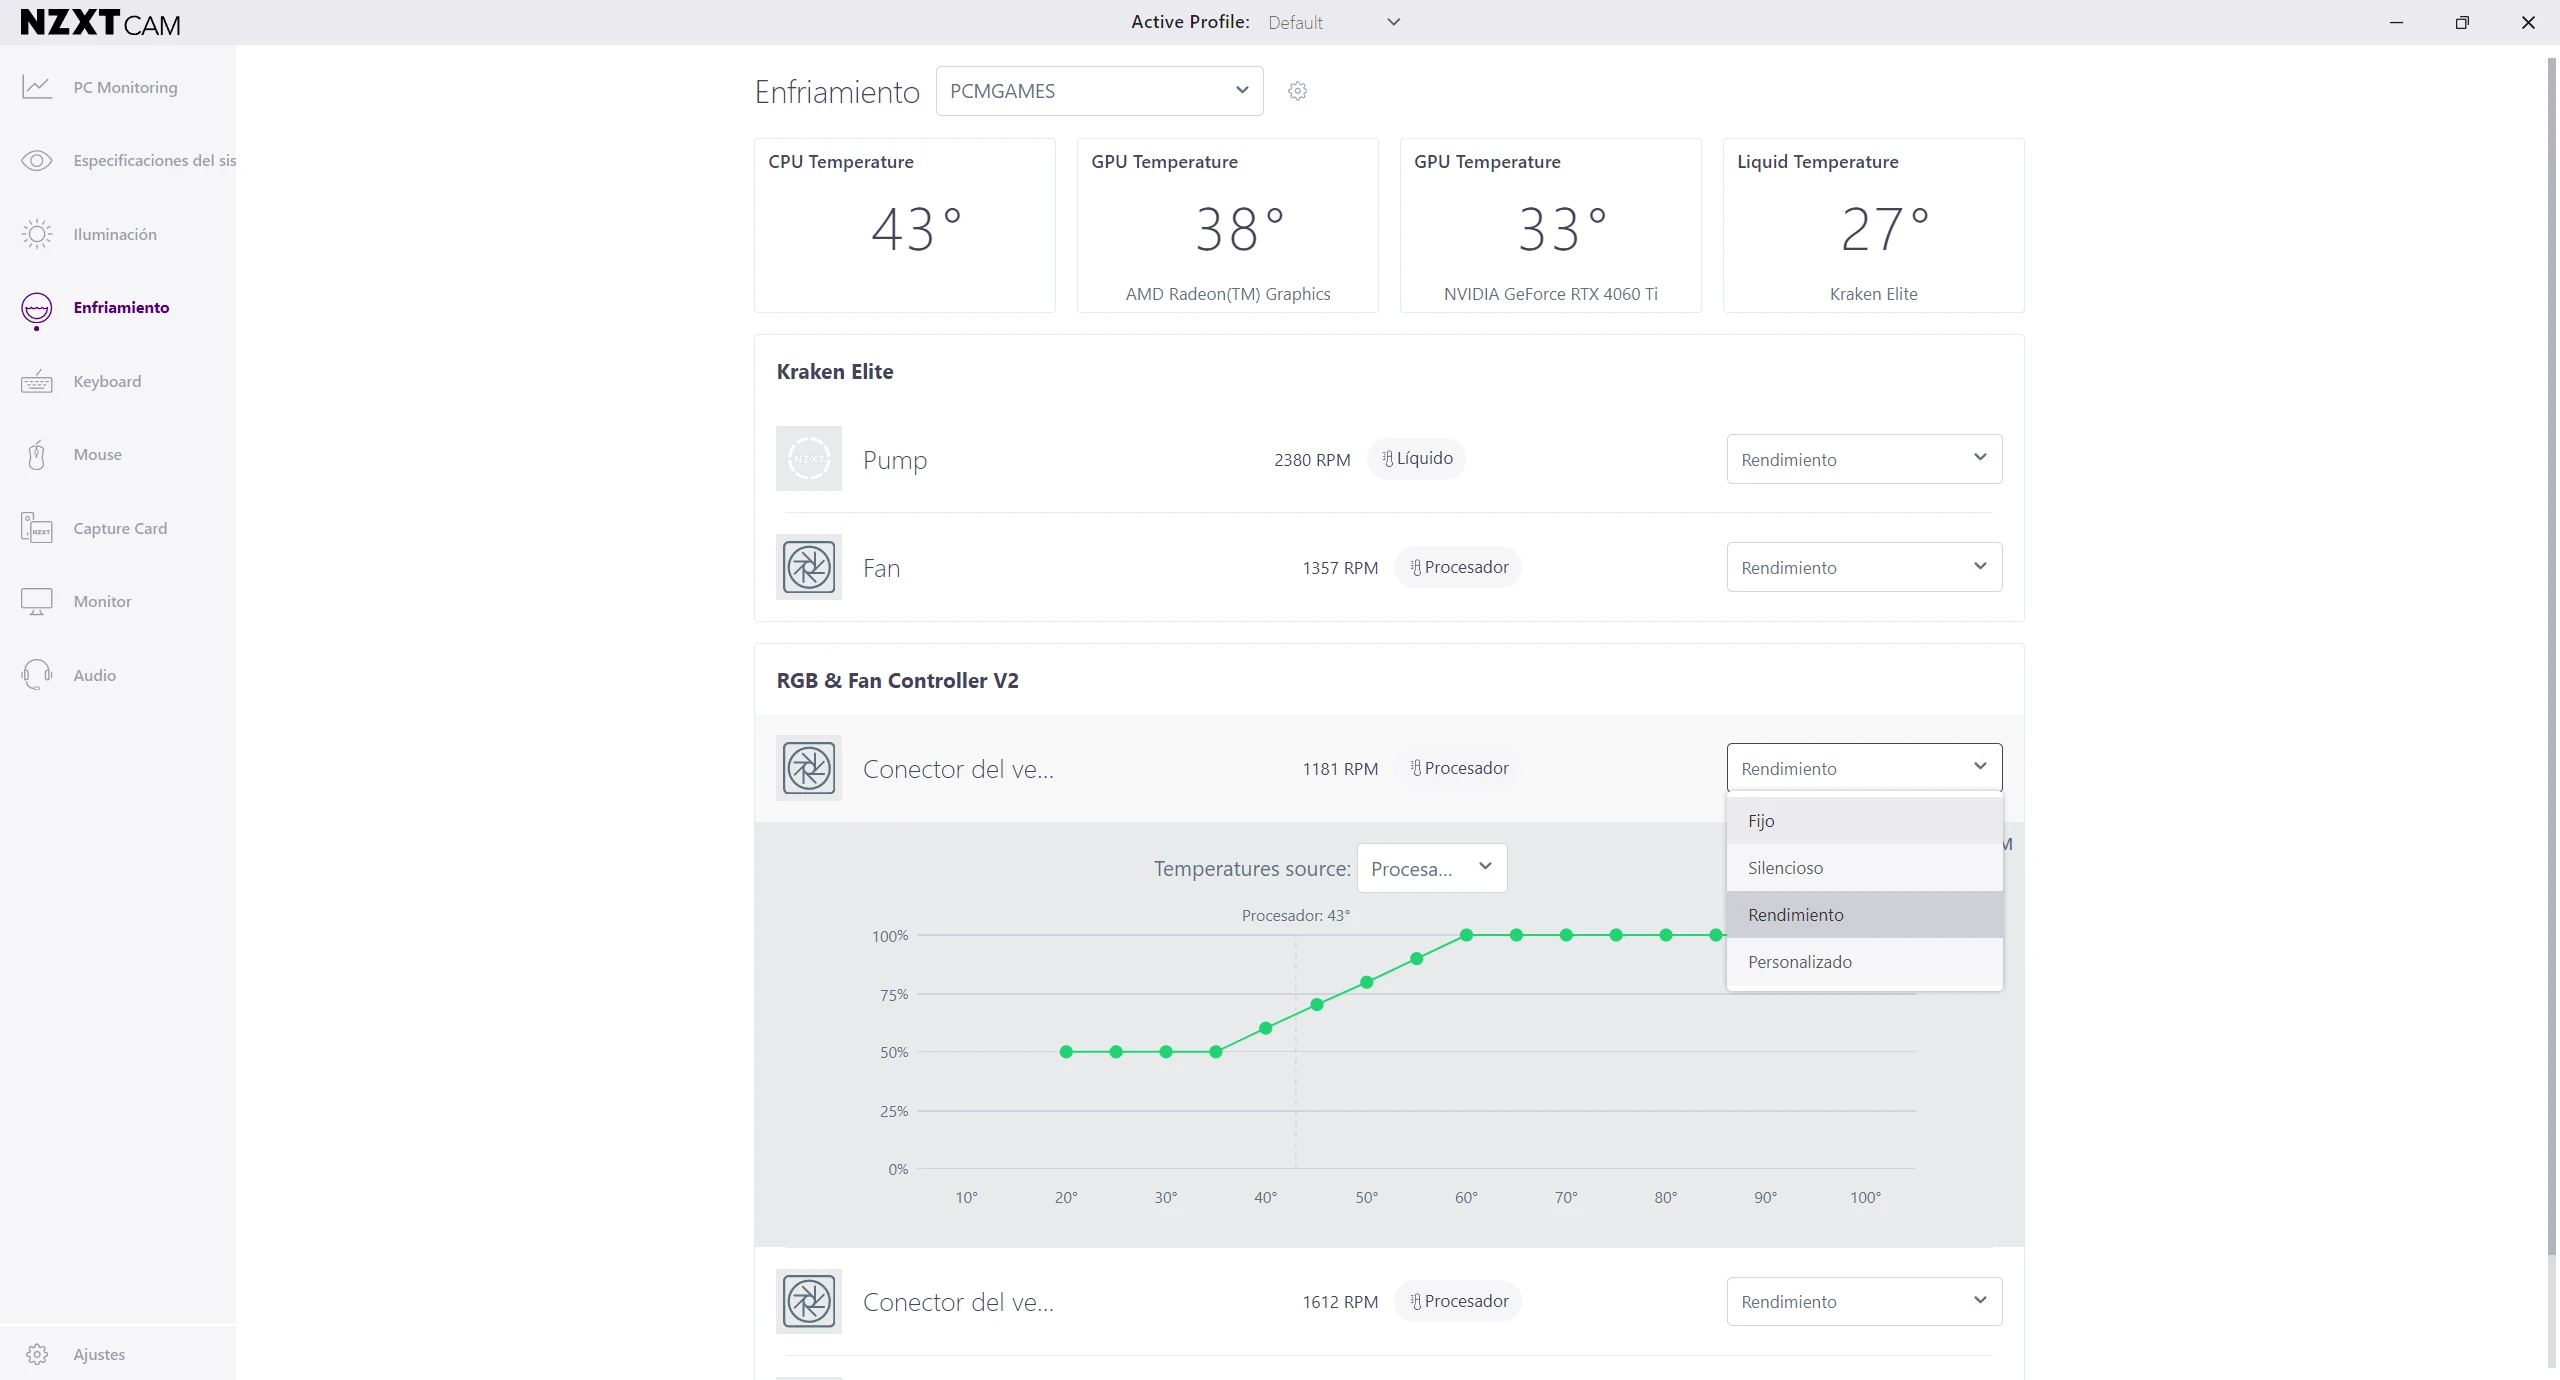2560x1380 pixels.
Task: Click the Kraken Elite section heading
Action: (x=835, y=371)
